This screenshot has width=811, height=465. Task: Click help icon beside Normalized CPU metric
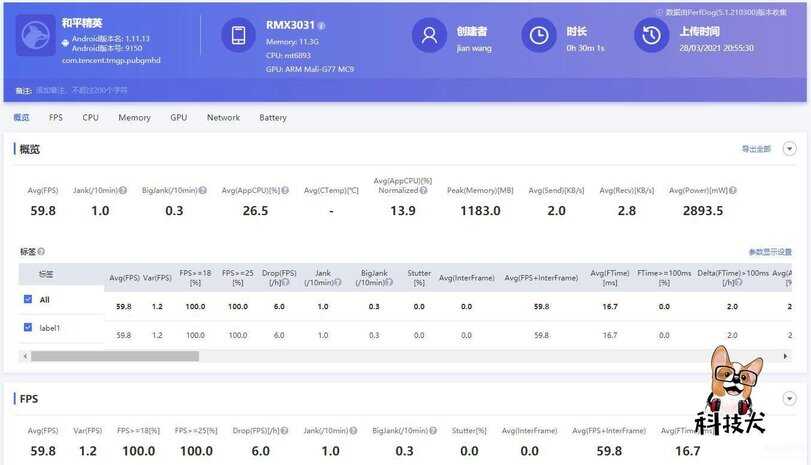[424, 190]
